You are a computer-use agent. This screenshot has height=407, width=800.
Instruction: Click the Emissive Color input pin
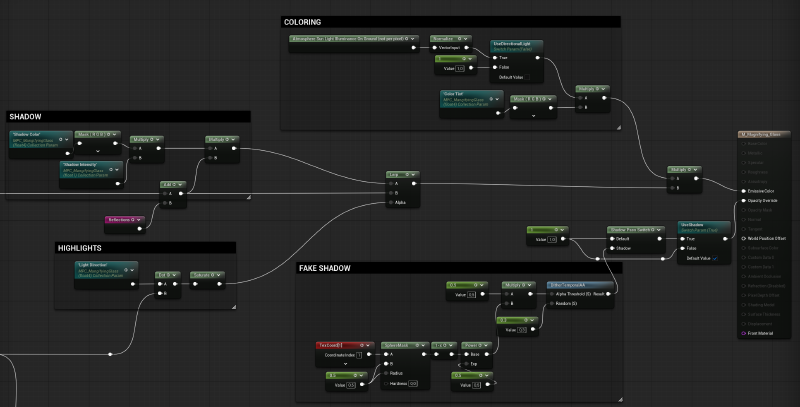pyautogui.click(x=743, y=190)
